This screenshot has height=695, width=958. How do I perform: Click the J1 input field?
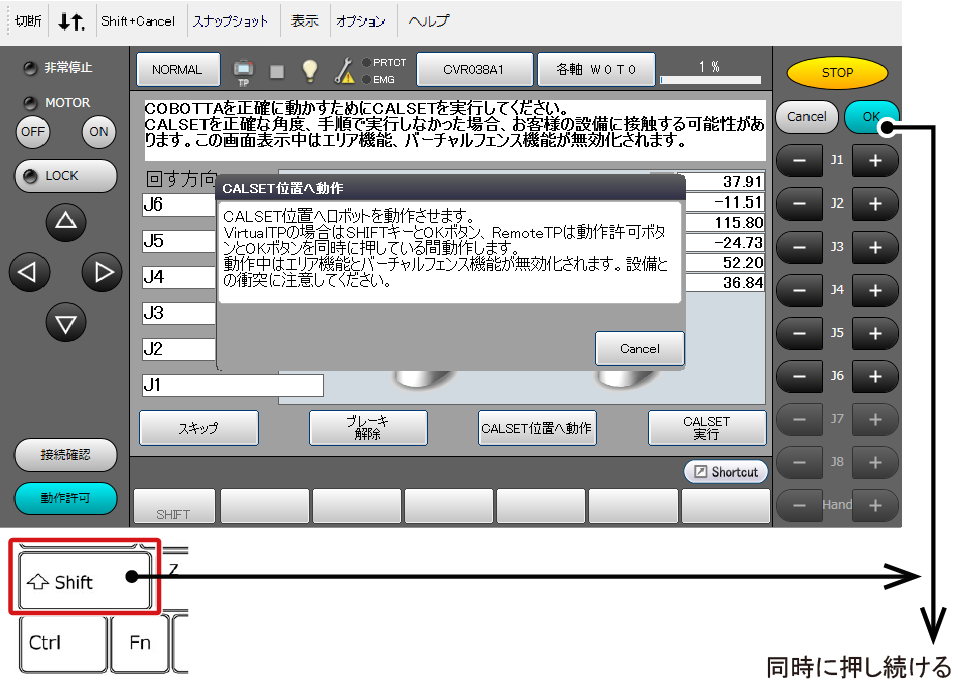tap(233, 385)
